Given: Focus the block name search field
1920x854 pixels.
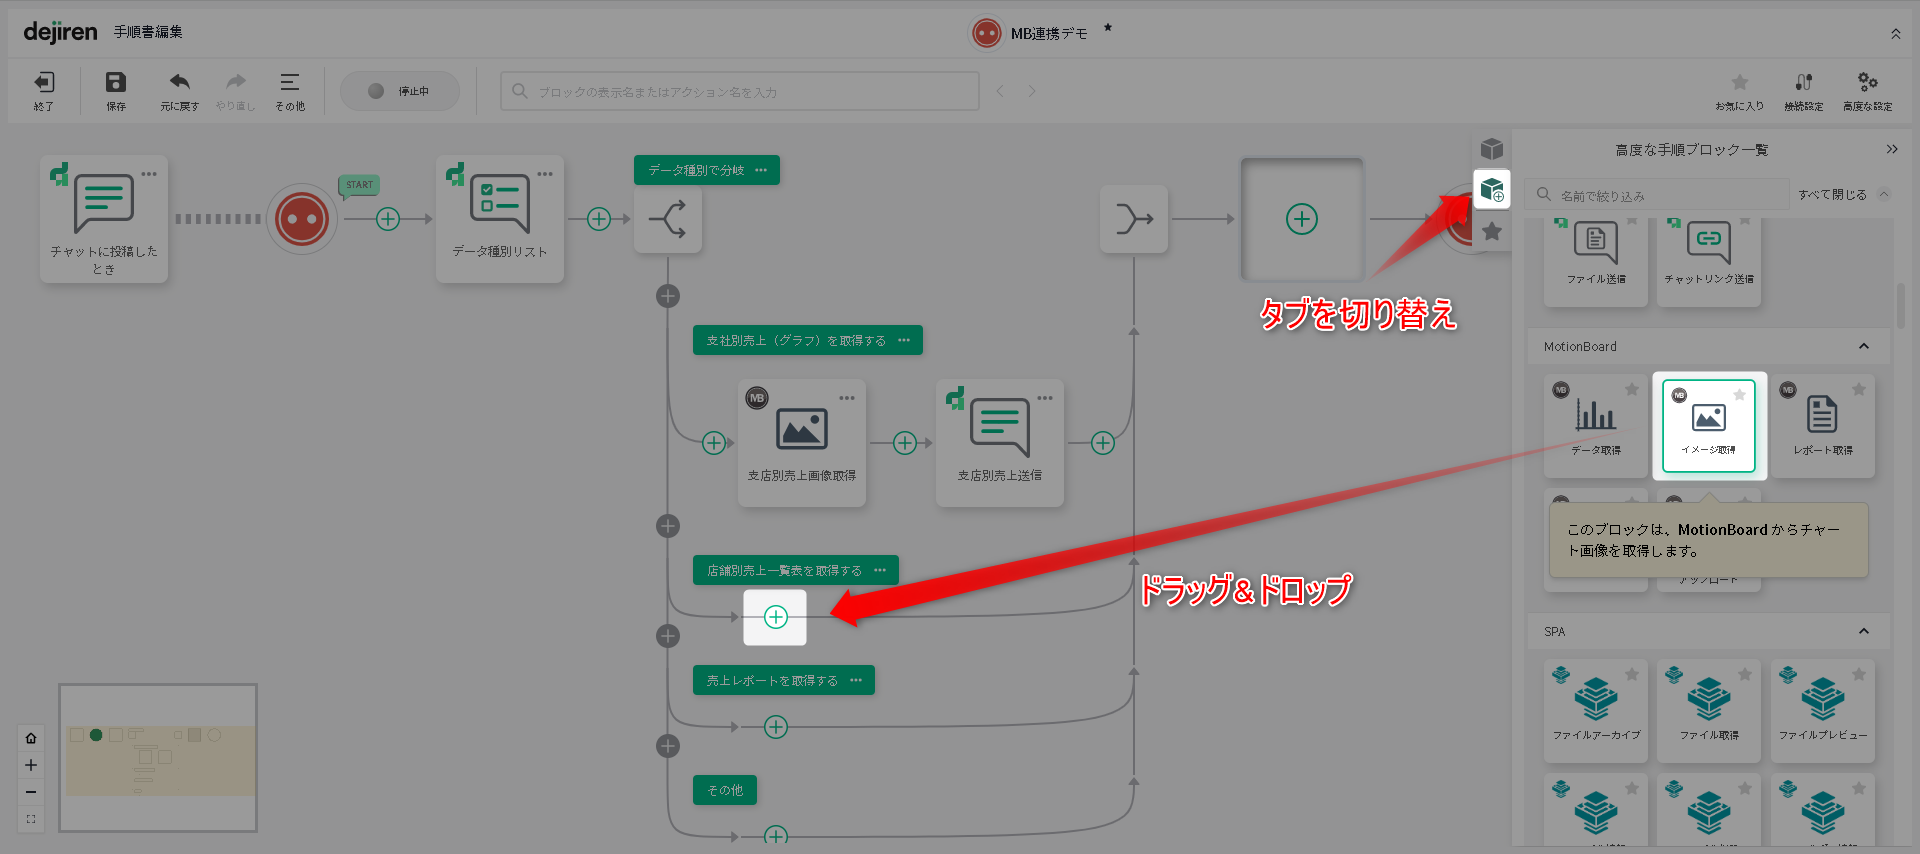Looking at the screenshot, I should [740, 91].
